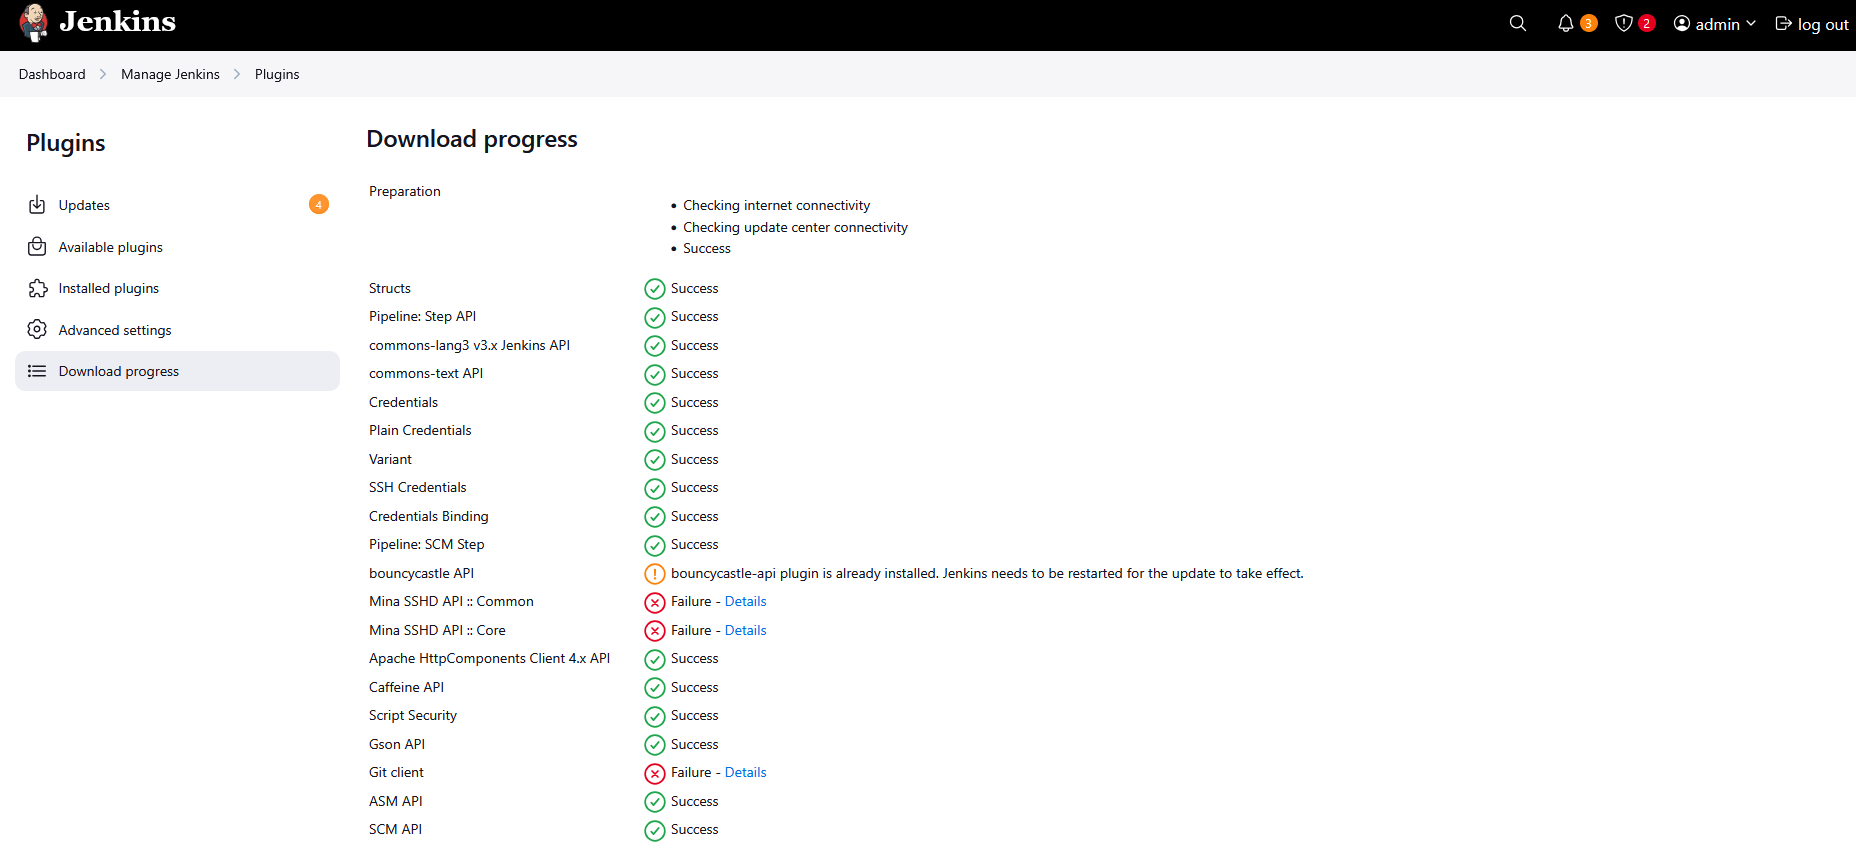Click the Available plugins bag icon
The width and height of the screenshot is (1856, 848).
[37, 247]
